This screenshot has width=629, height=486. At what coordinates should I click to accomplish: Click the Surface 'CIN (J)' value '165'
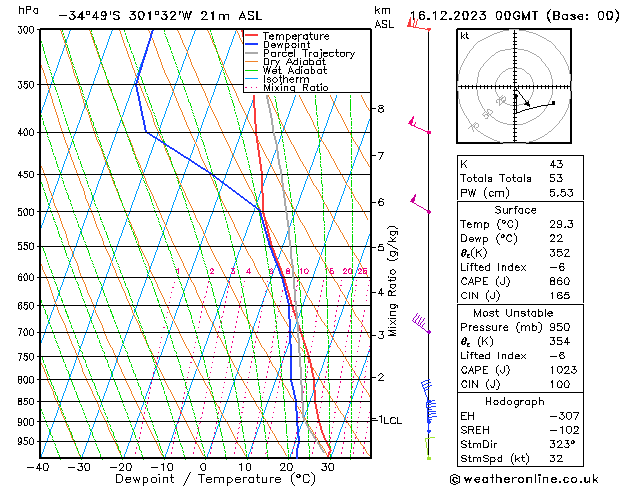tap(560, 296)
